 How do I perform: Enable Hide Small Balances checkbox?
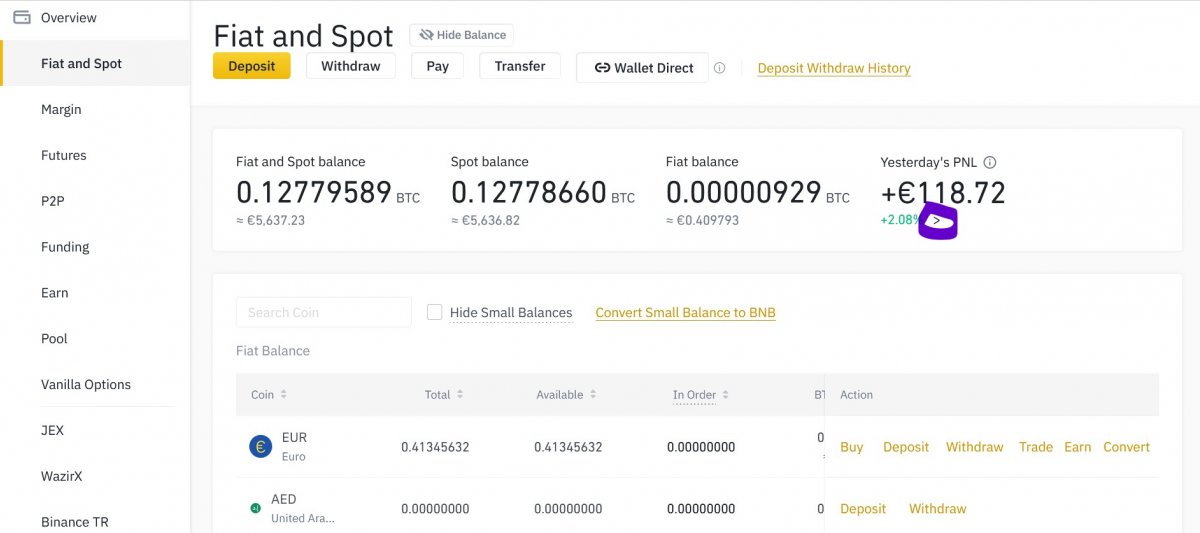434,312
